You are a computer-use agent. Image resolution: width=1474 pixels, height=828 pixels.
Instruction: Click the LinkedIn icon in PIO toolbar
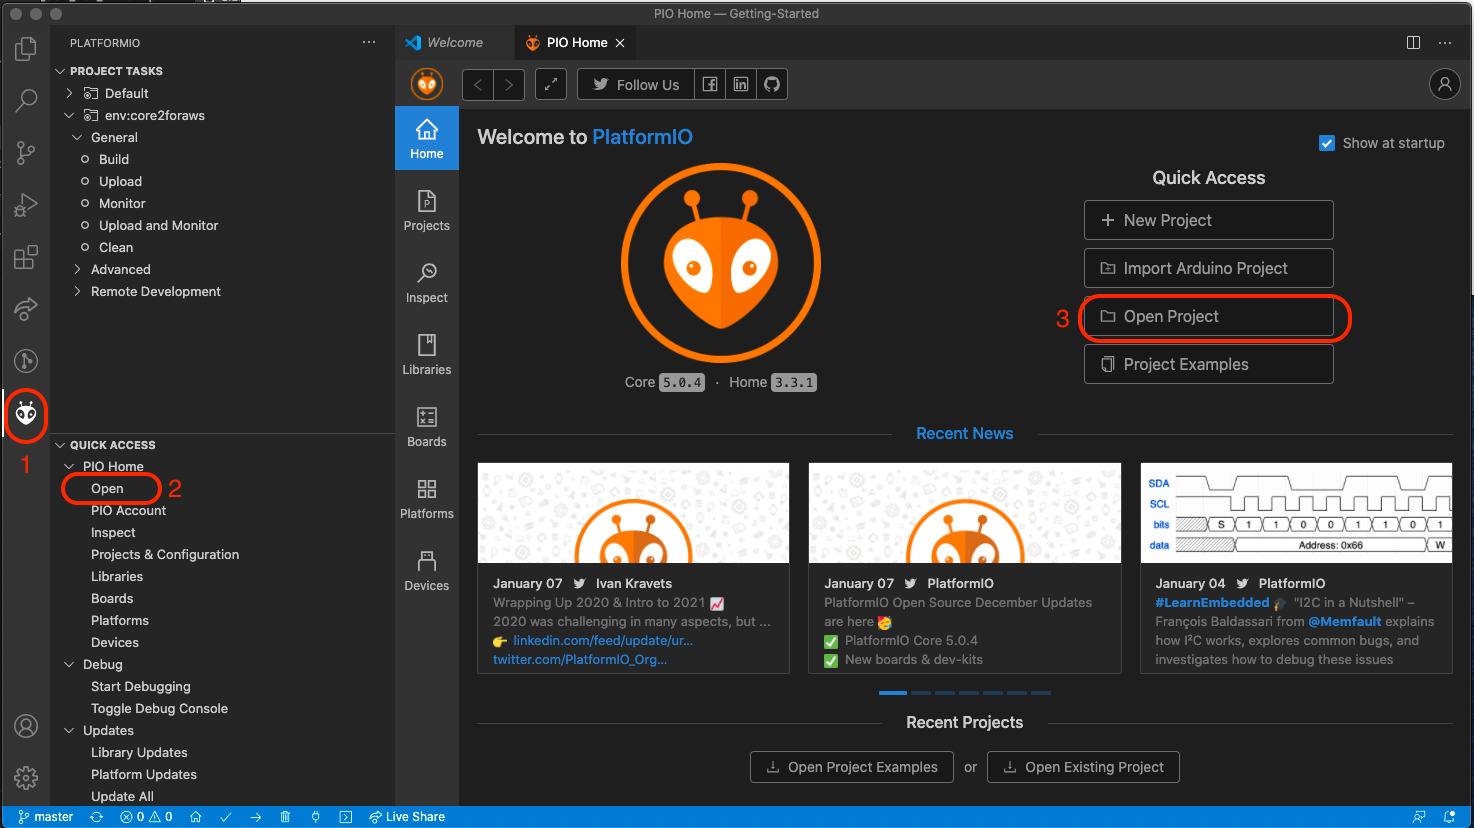pos(741,85)
